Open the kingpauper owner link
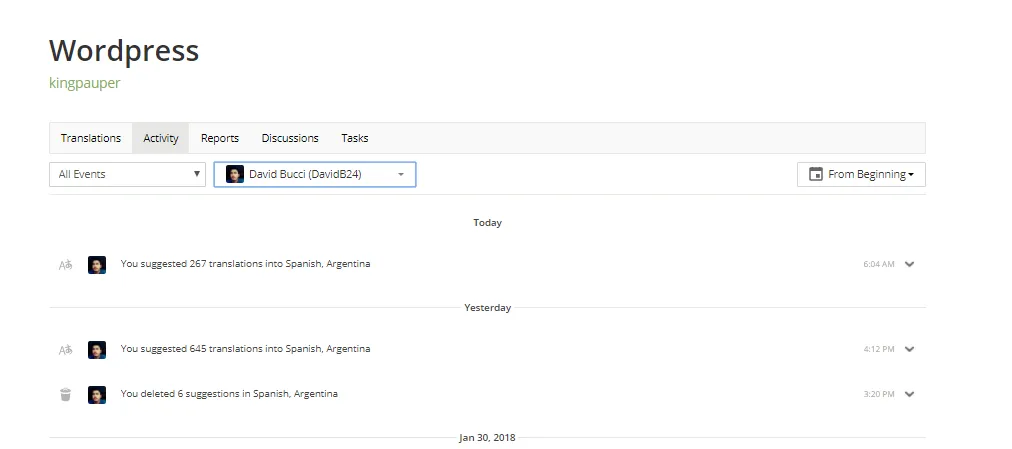This screenshot has width=1012, height=449. (x=85, y=83)
